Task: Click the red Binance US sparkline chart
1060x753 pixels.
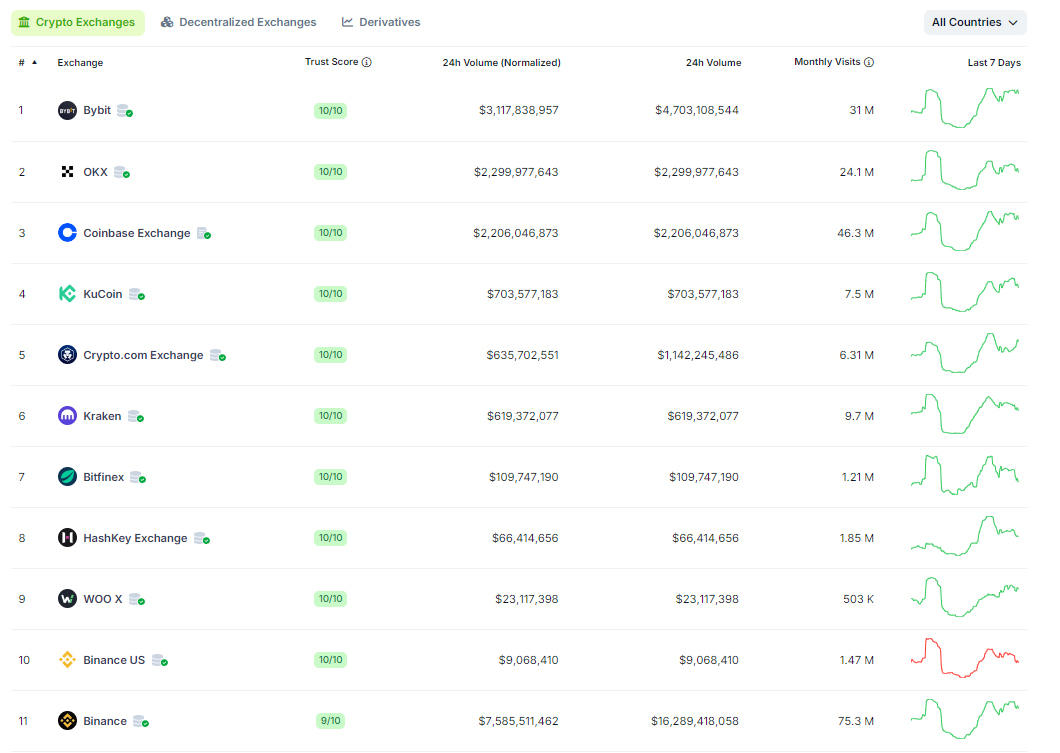Action: 965,658
